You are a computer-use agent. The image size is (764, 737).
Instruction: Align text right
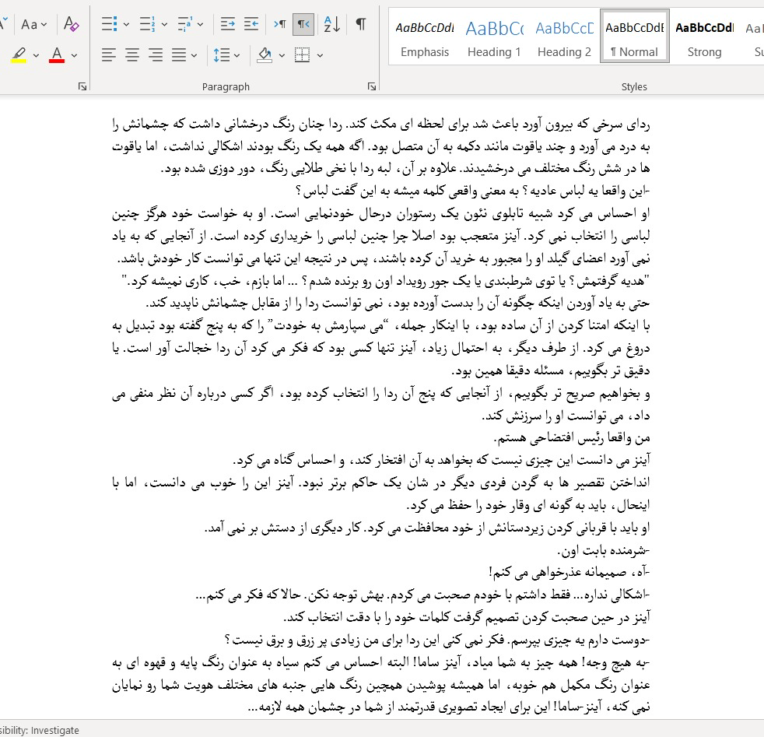[x=155, y=55]
